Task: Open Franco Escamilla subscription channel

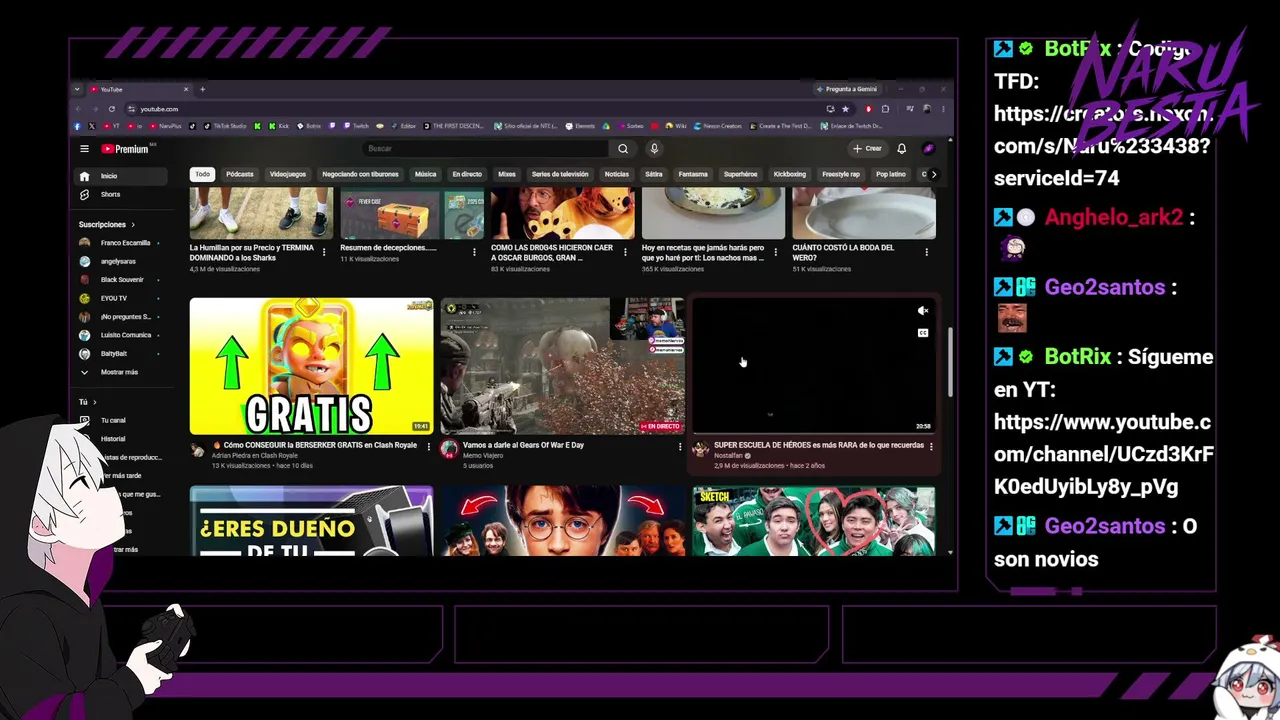Action: (120, 243)
